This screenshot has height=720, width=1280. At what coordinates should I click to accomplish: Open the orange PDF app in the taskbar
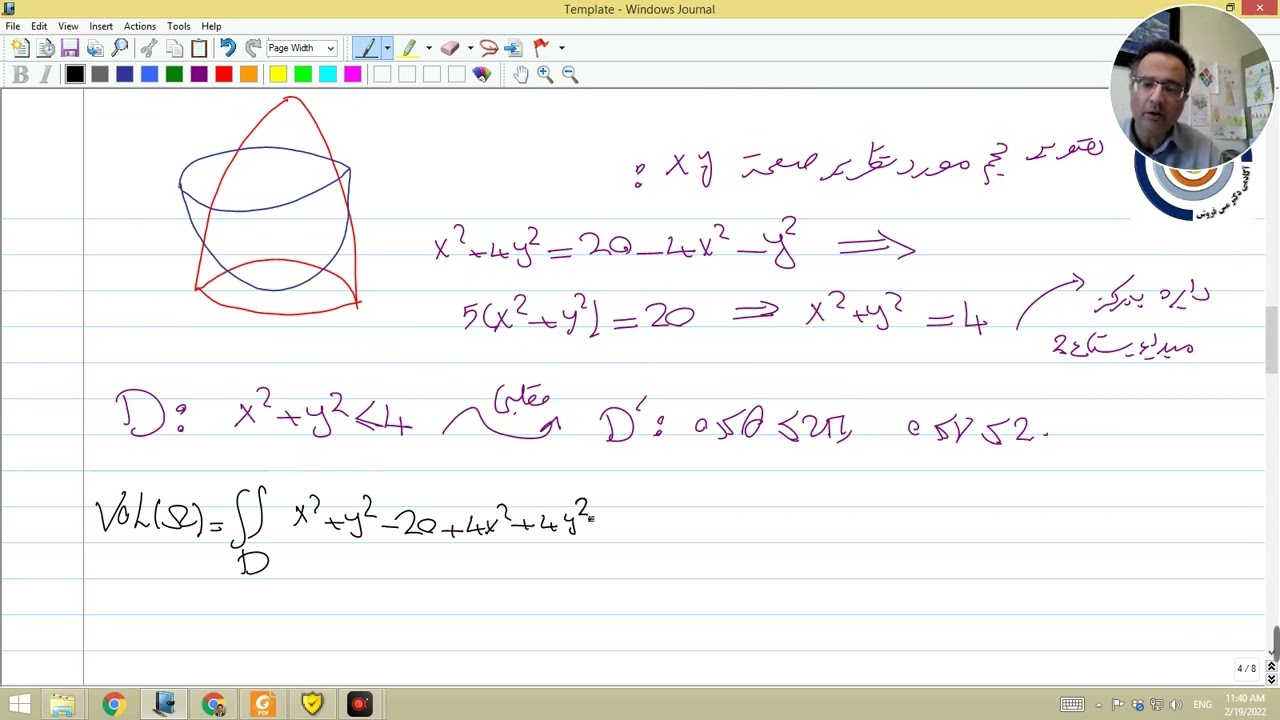point(263,705)
